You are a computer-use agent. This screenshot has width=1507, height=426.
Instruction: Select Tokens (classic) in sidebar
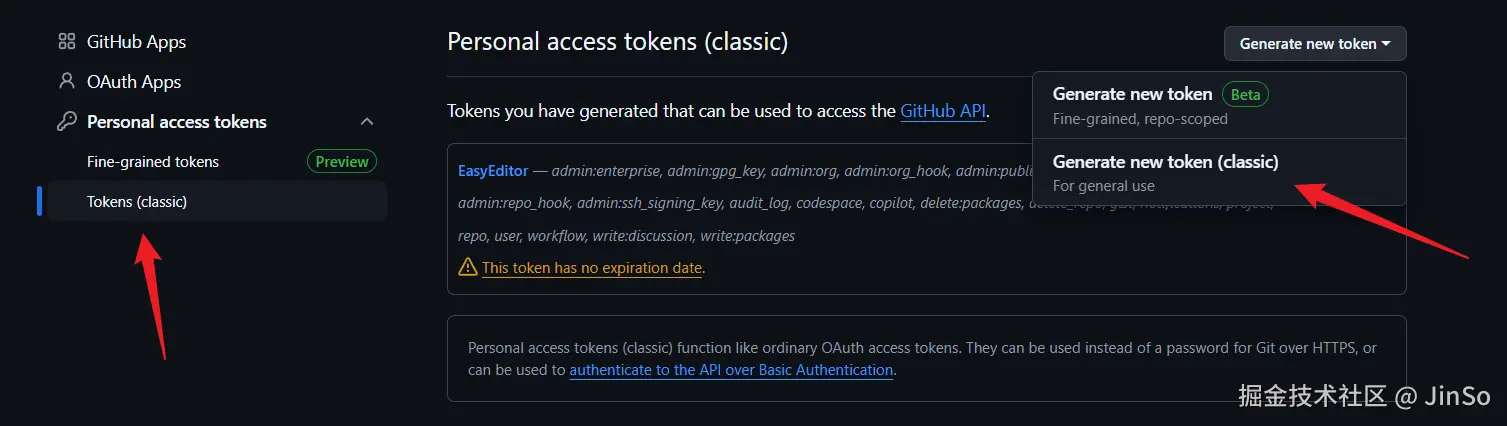(x=137, y=202)
